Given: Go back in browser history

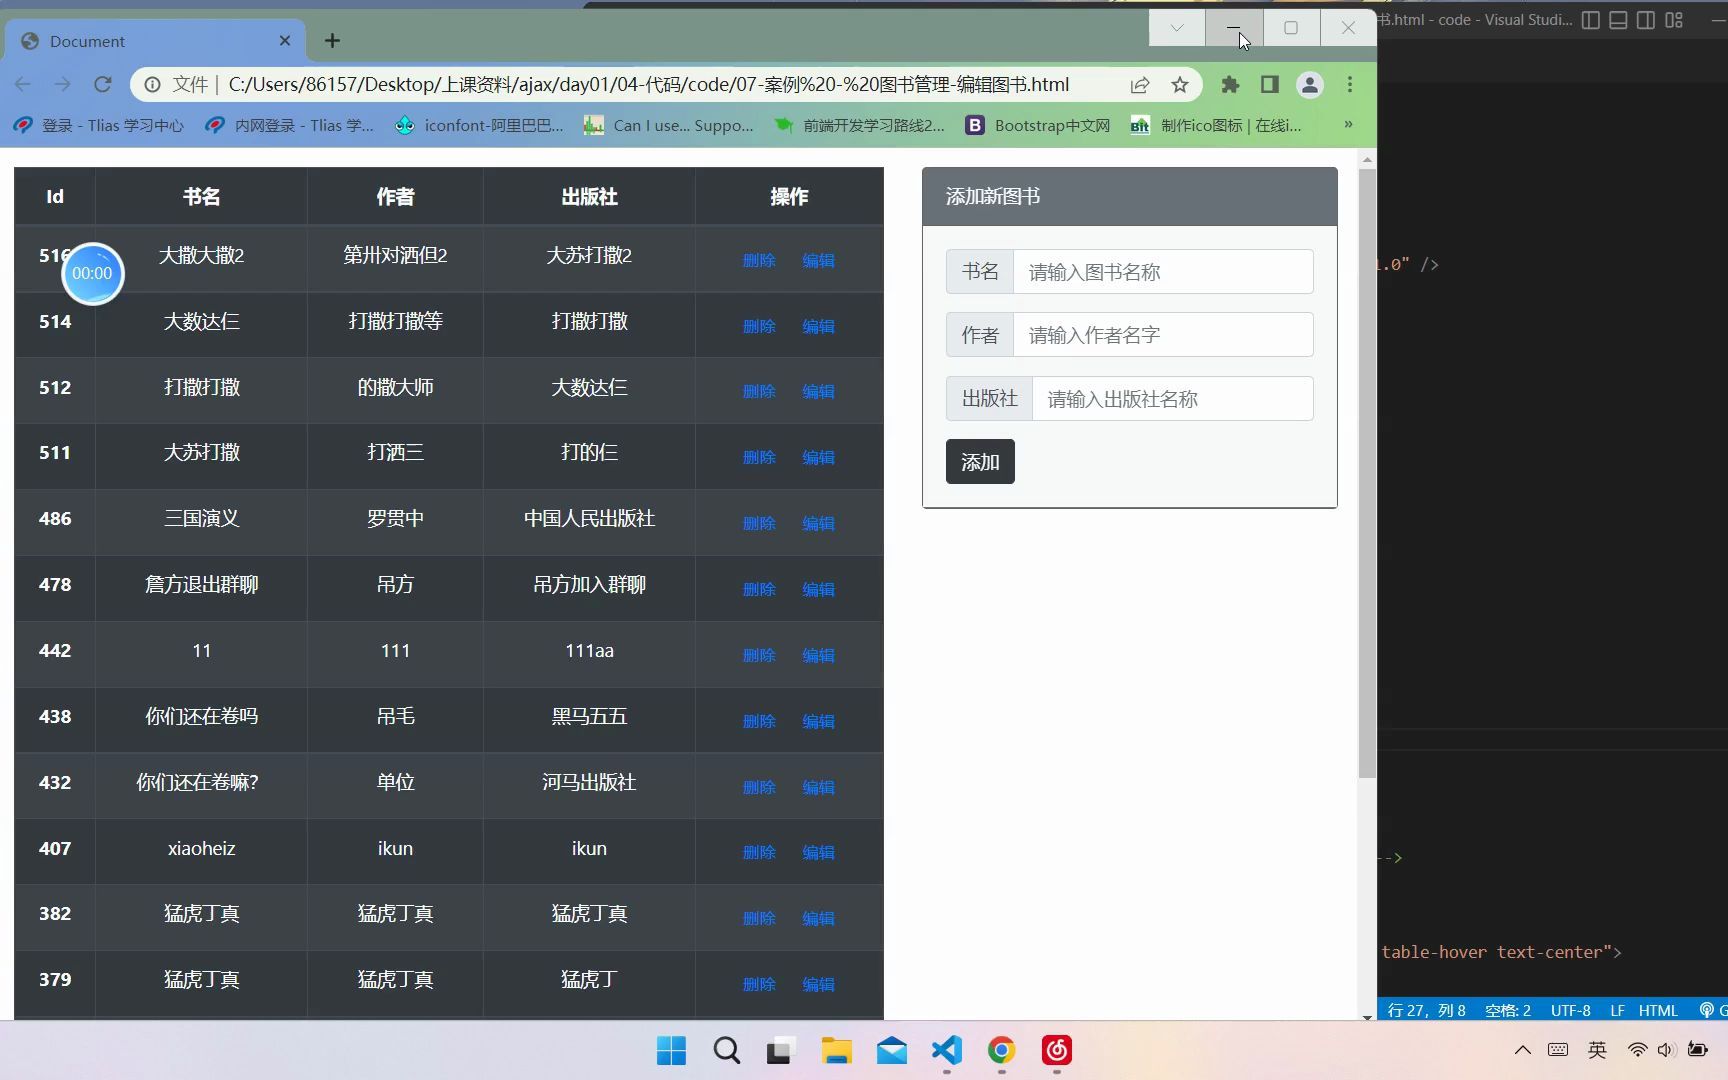Looking at the screenshot, I should click(23, 85).
